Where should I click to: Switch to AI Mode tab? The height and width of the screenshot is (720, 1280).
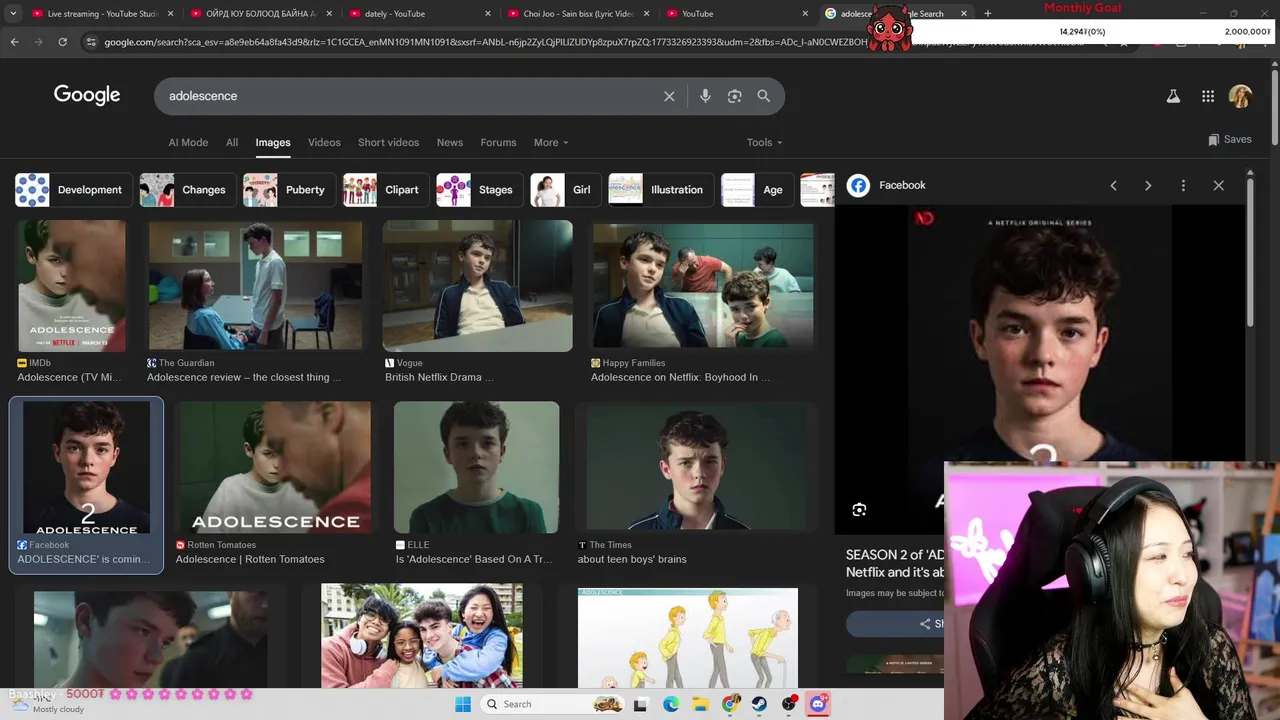(188, 142)
